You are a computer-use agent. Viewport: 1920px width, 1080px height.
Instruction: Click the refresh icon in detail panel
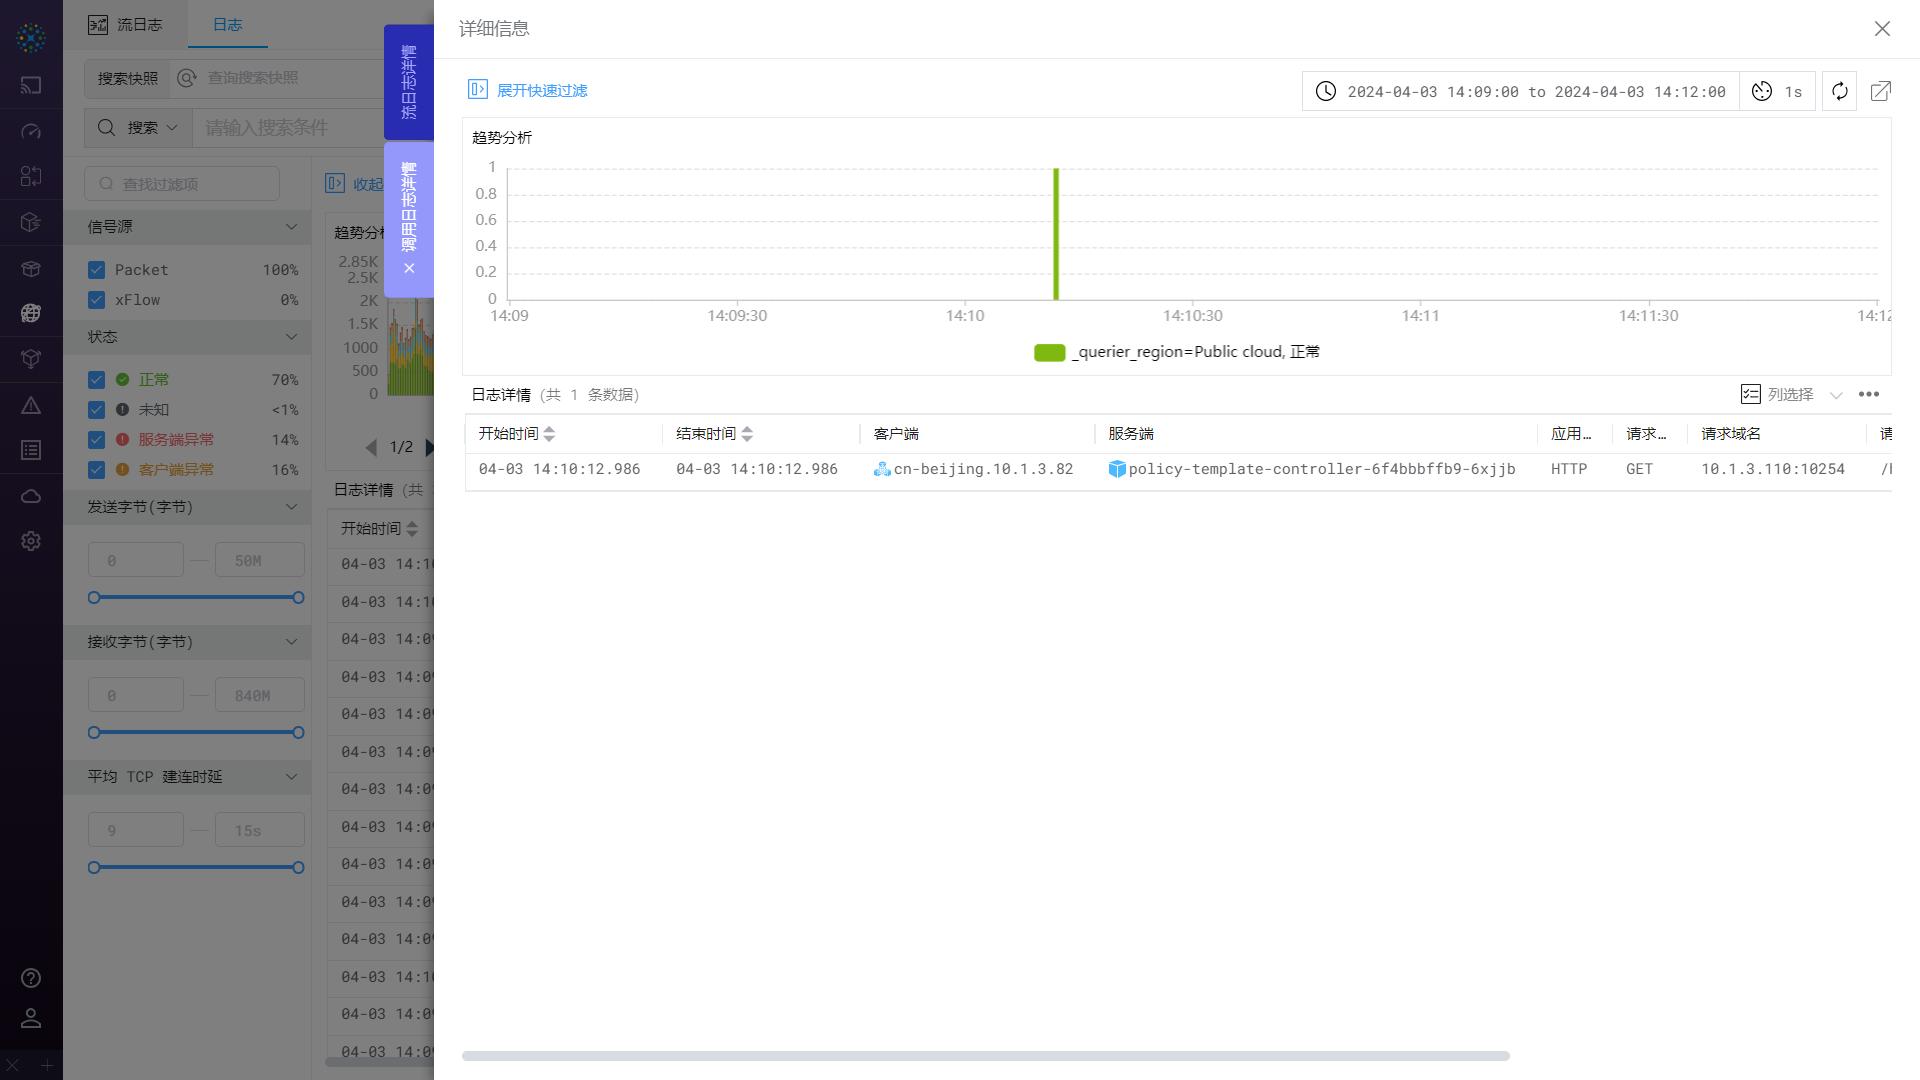tap(1839, 91)
